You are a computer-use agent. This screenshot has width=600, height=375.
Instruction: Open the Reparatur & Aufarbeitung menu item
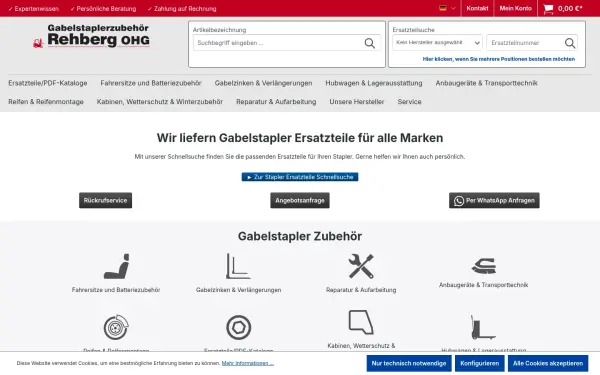tap(276, 102)
